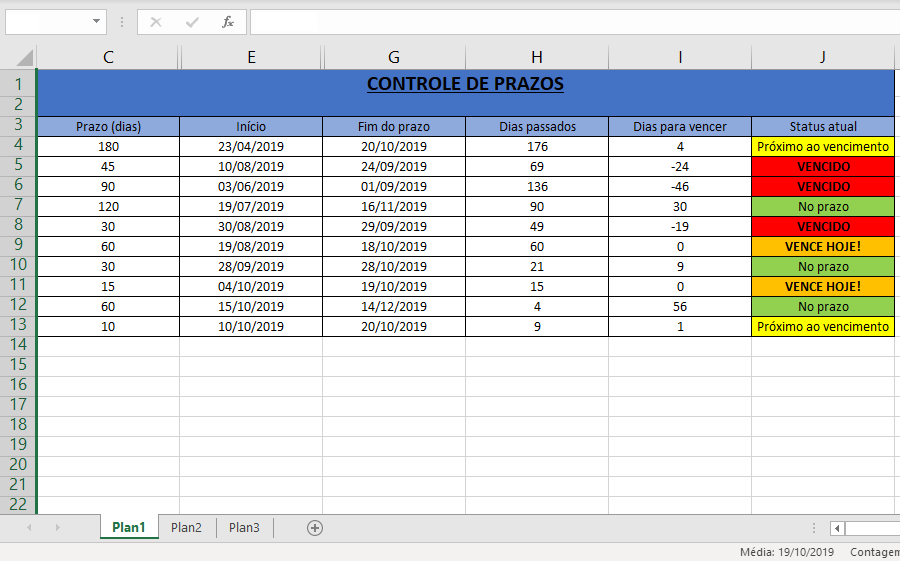Viewport: 900px width, 570px height.
Task: Click the Dias passados header cell
Action: point(537,126)
